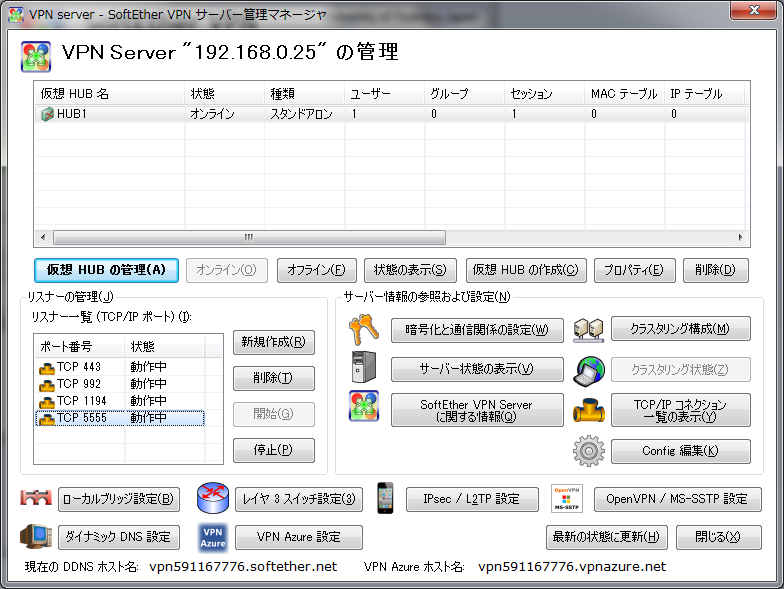Viewport: 784px width, 589px height.
Task: Click the TCP 5555 listener port icon
Action: [x=46, y=419]
